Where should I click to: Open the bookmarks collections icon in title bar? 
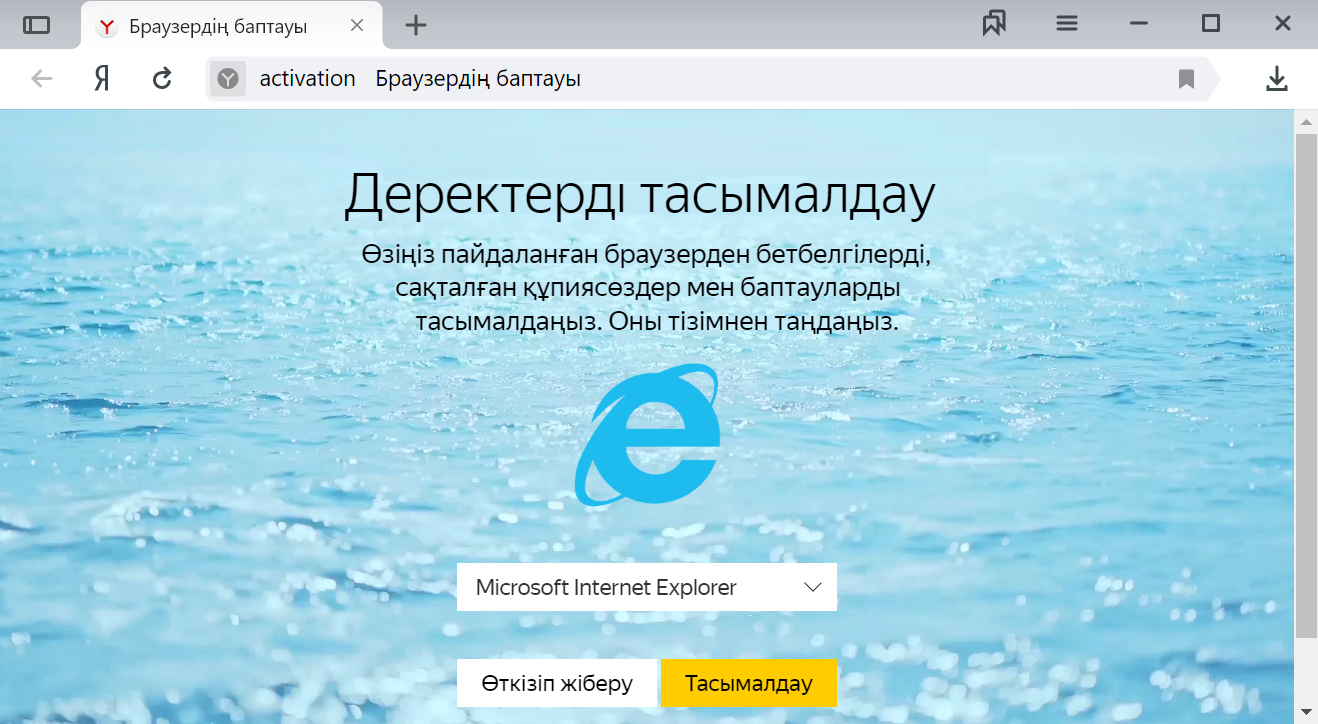pyautogui.click(x=994, y=24)
